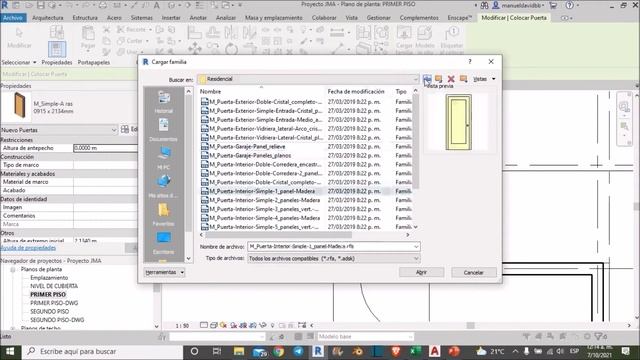Click the Revit icon in the taskbar

click(x=318, y=351)
